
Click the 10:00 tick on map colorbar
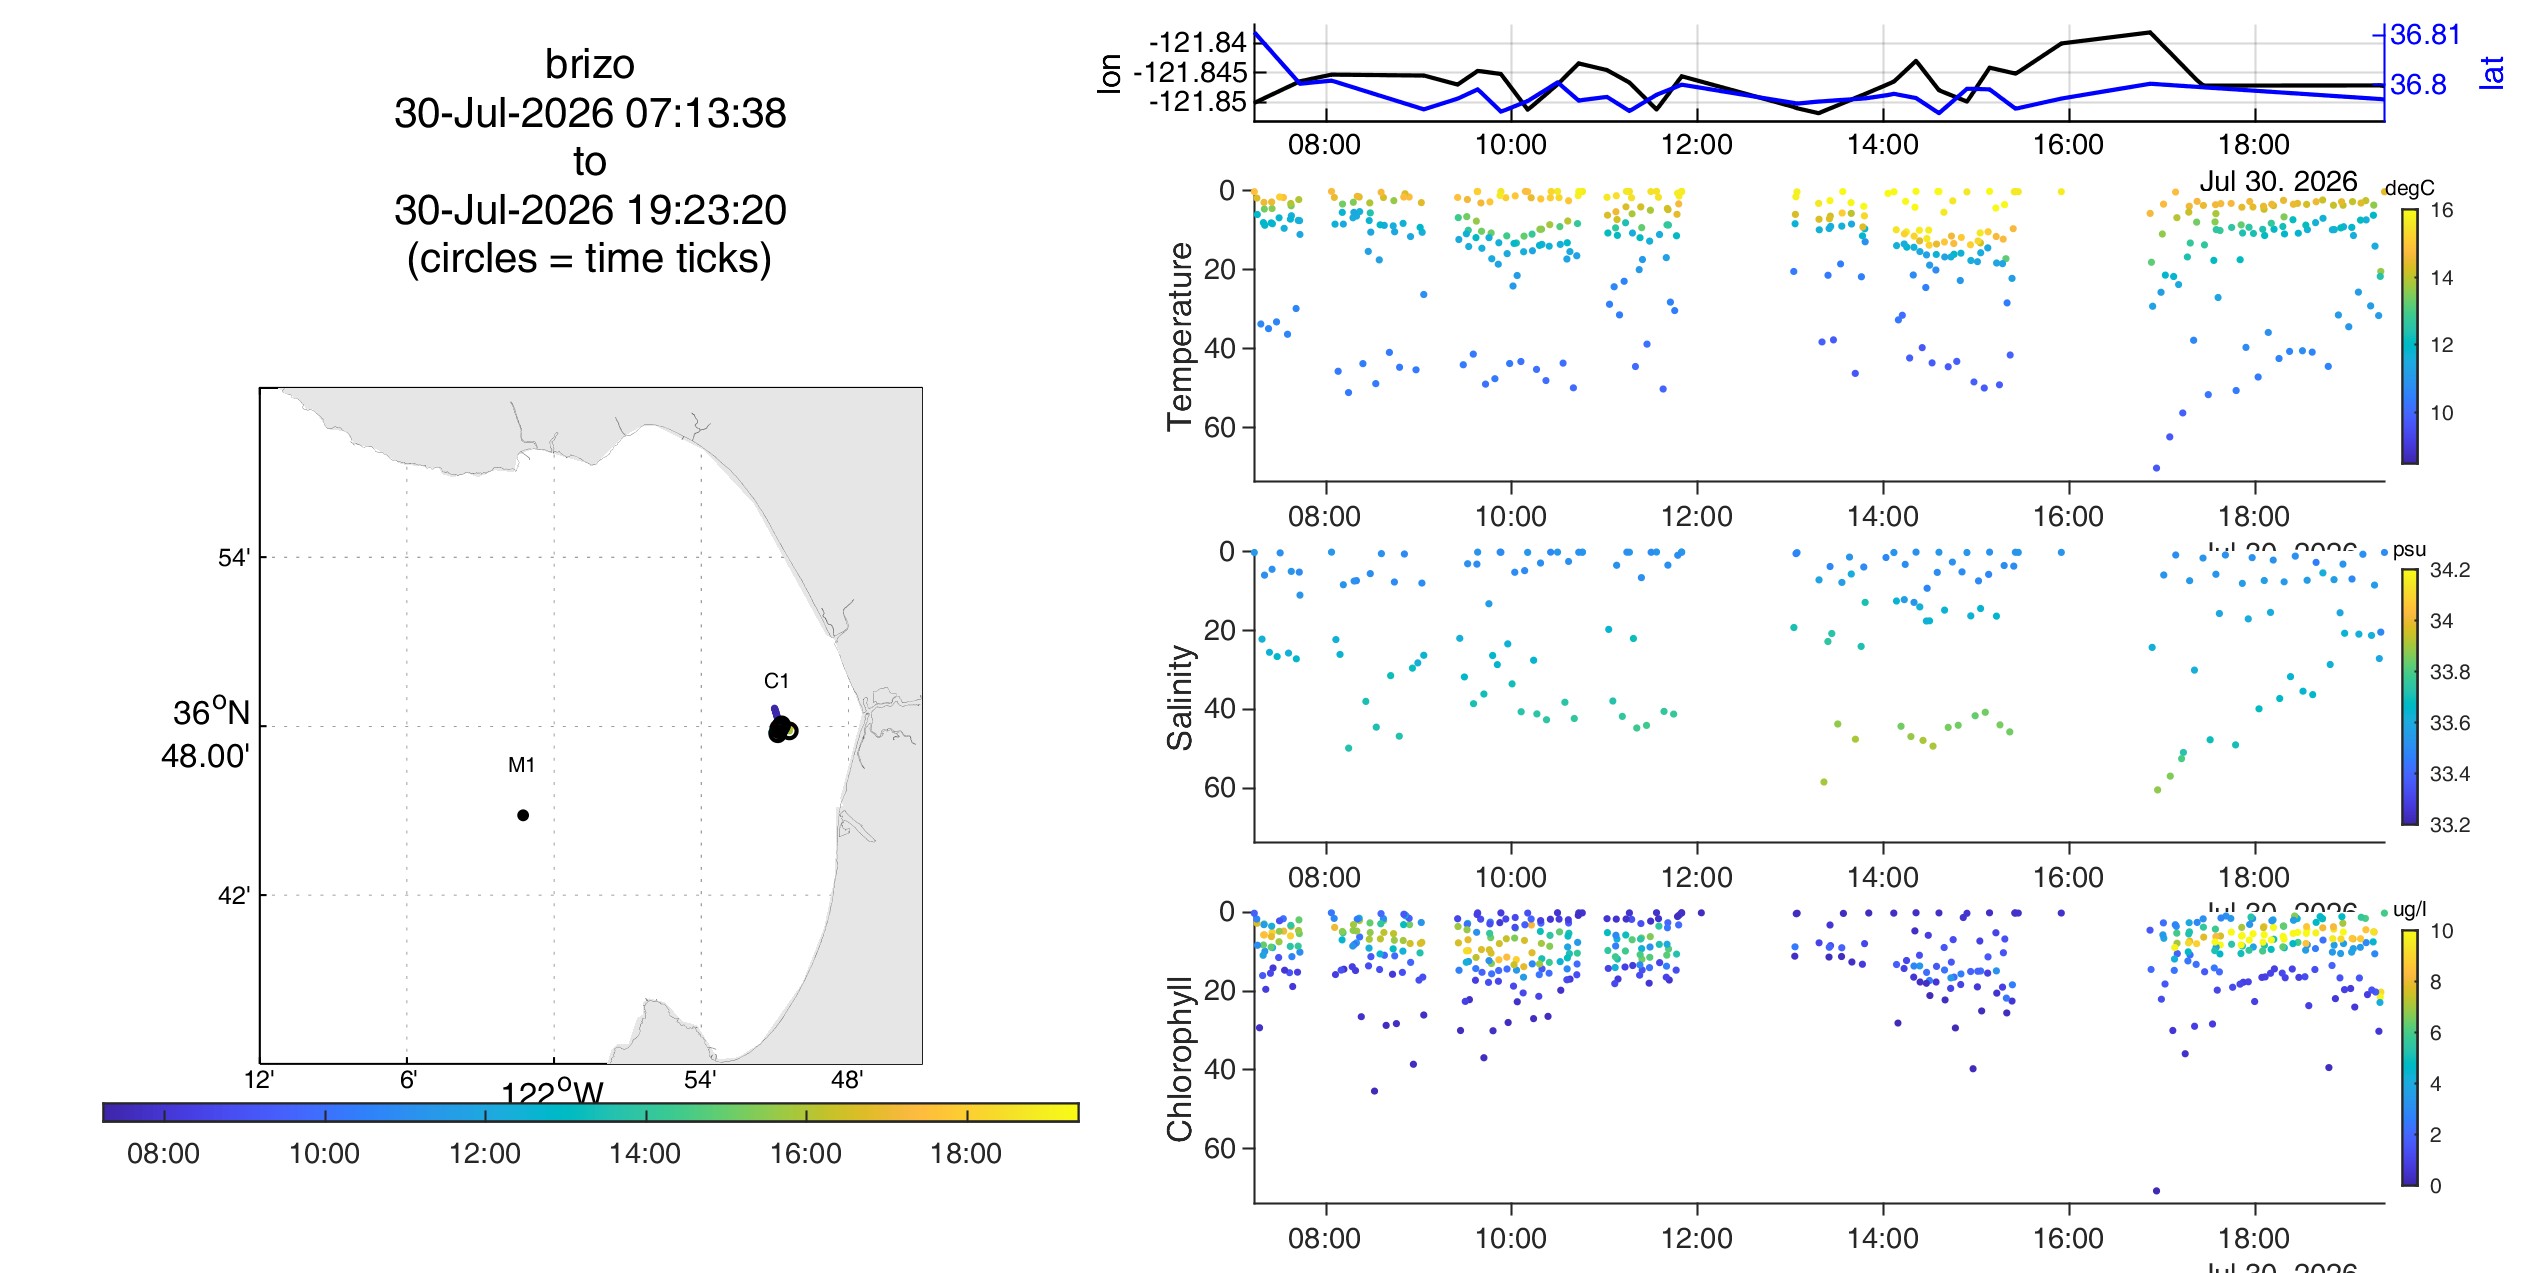[325, 1113]
